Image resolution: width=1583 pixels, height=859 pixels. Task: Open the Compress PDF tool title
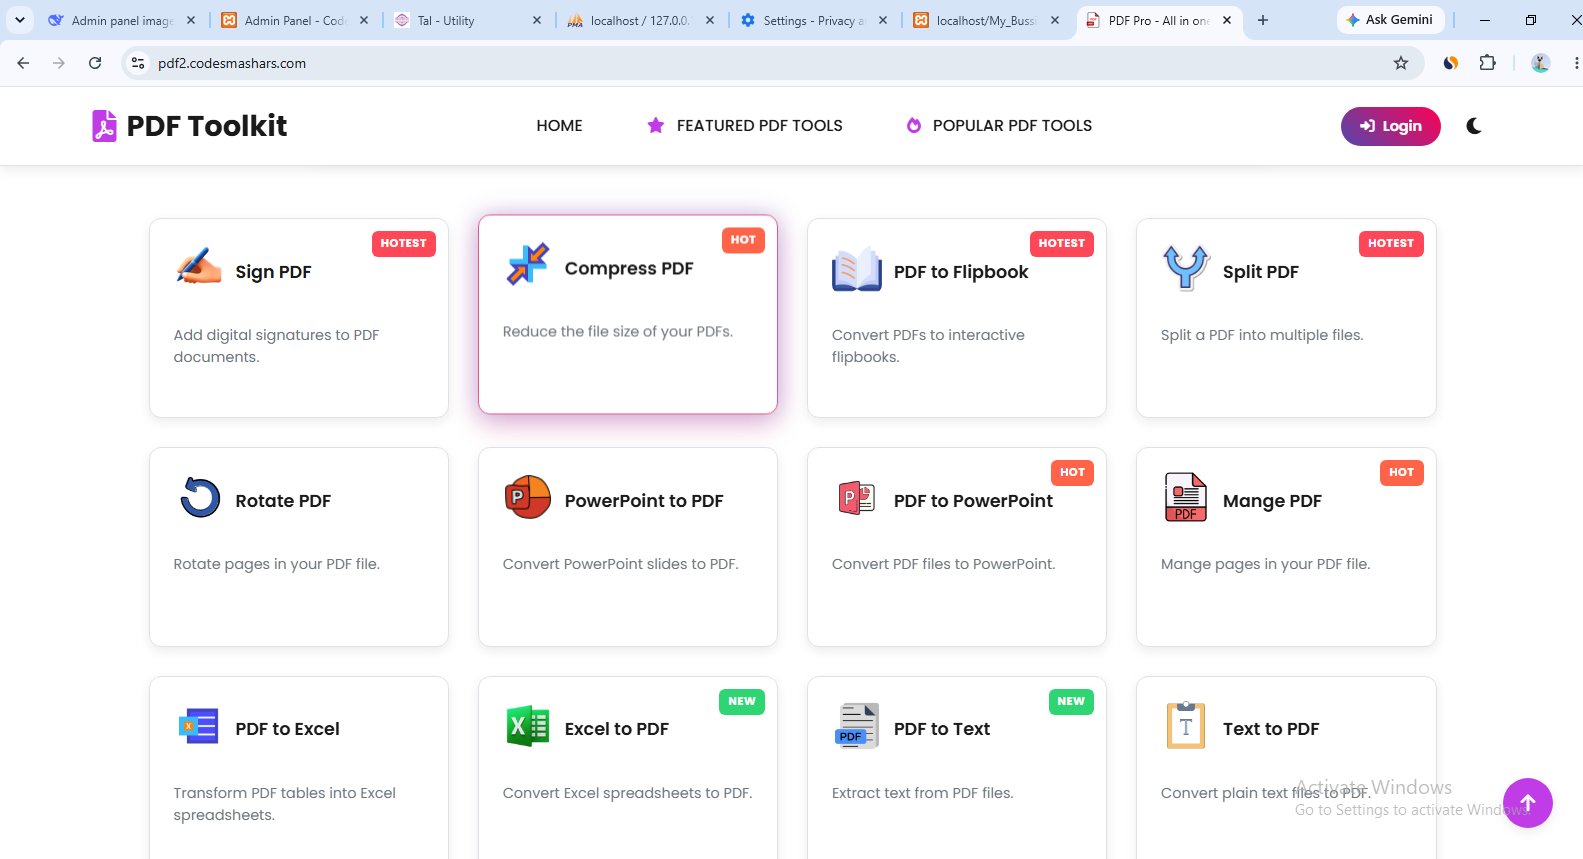point(629,268)
